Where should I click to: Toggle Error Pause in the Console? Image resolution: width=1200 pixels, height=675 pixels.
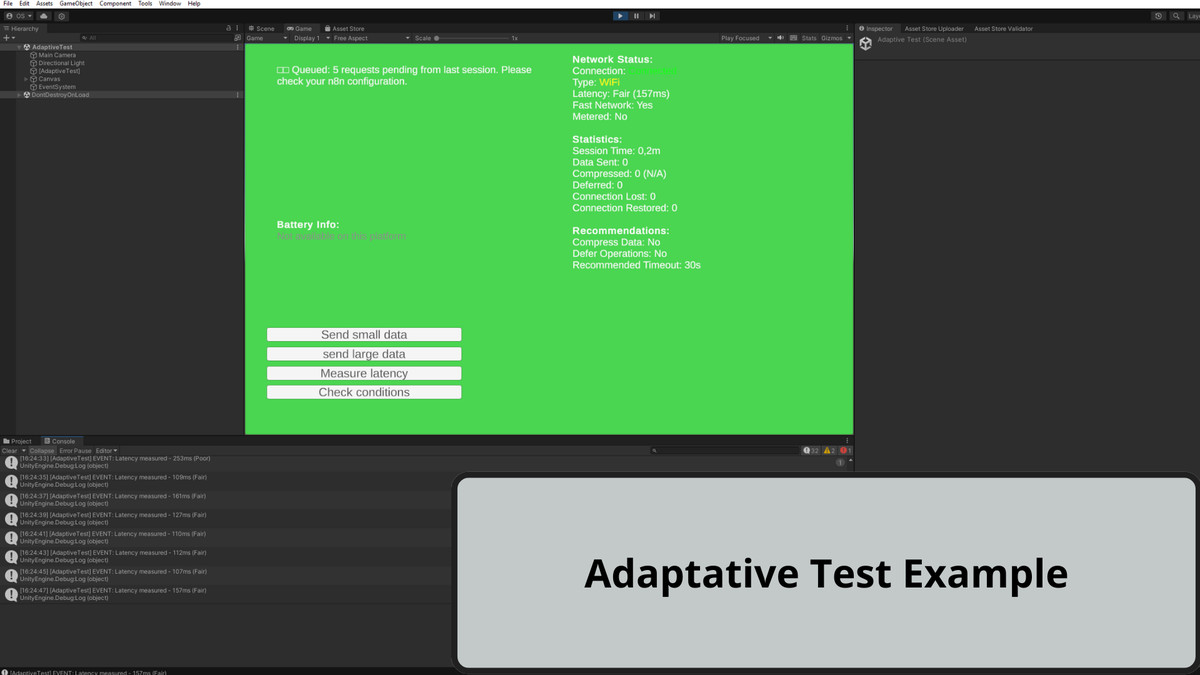[x=75, y=451]
